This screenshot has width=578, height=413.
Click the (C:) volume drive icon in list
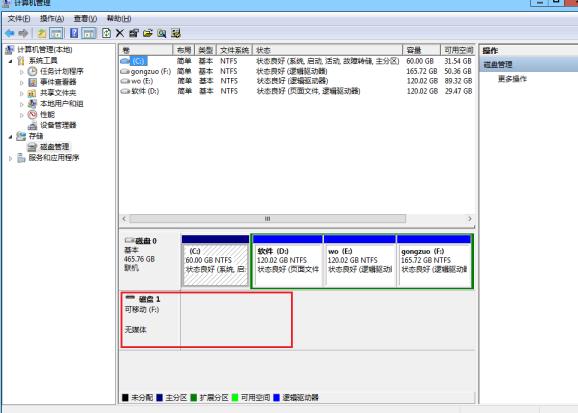click(125, 61)
